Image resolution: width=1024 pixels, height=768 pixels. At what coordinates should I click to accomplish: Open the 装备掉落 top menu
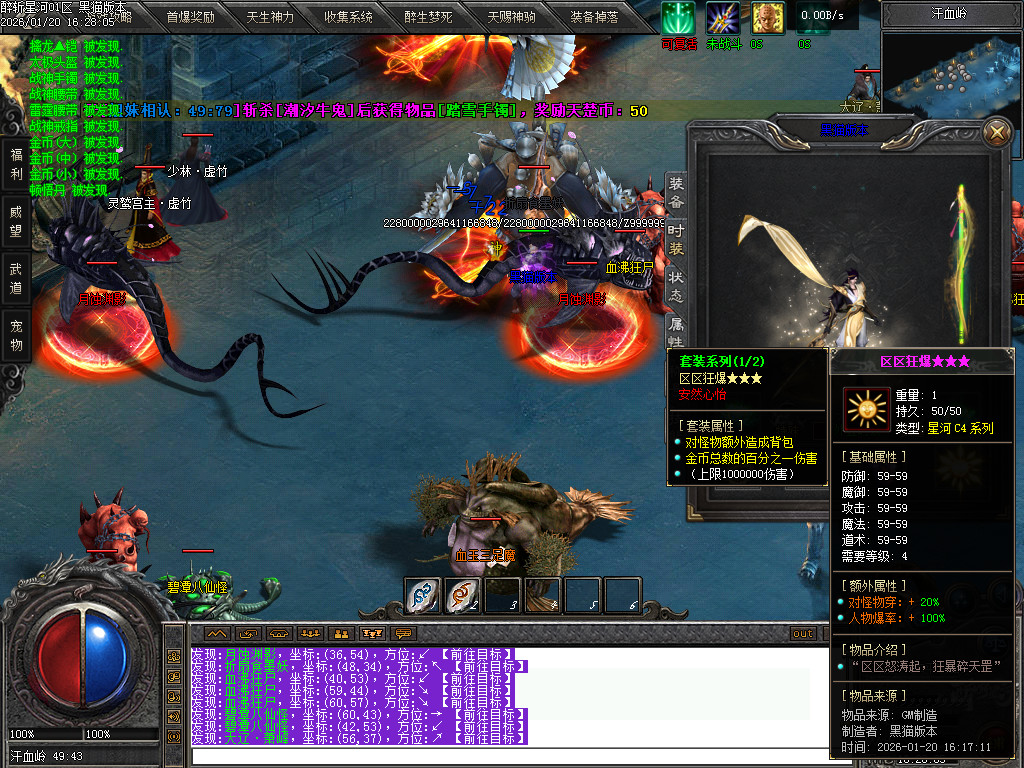(x=594, y=16)
